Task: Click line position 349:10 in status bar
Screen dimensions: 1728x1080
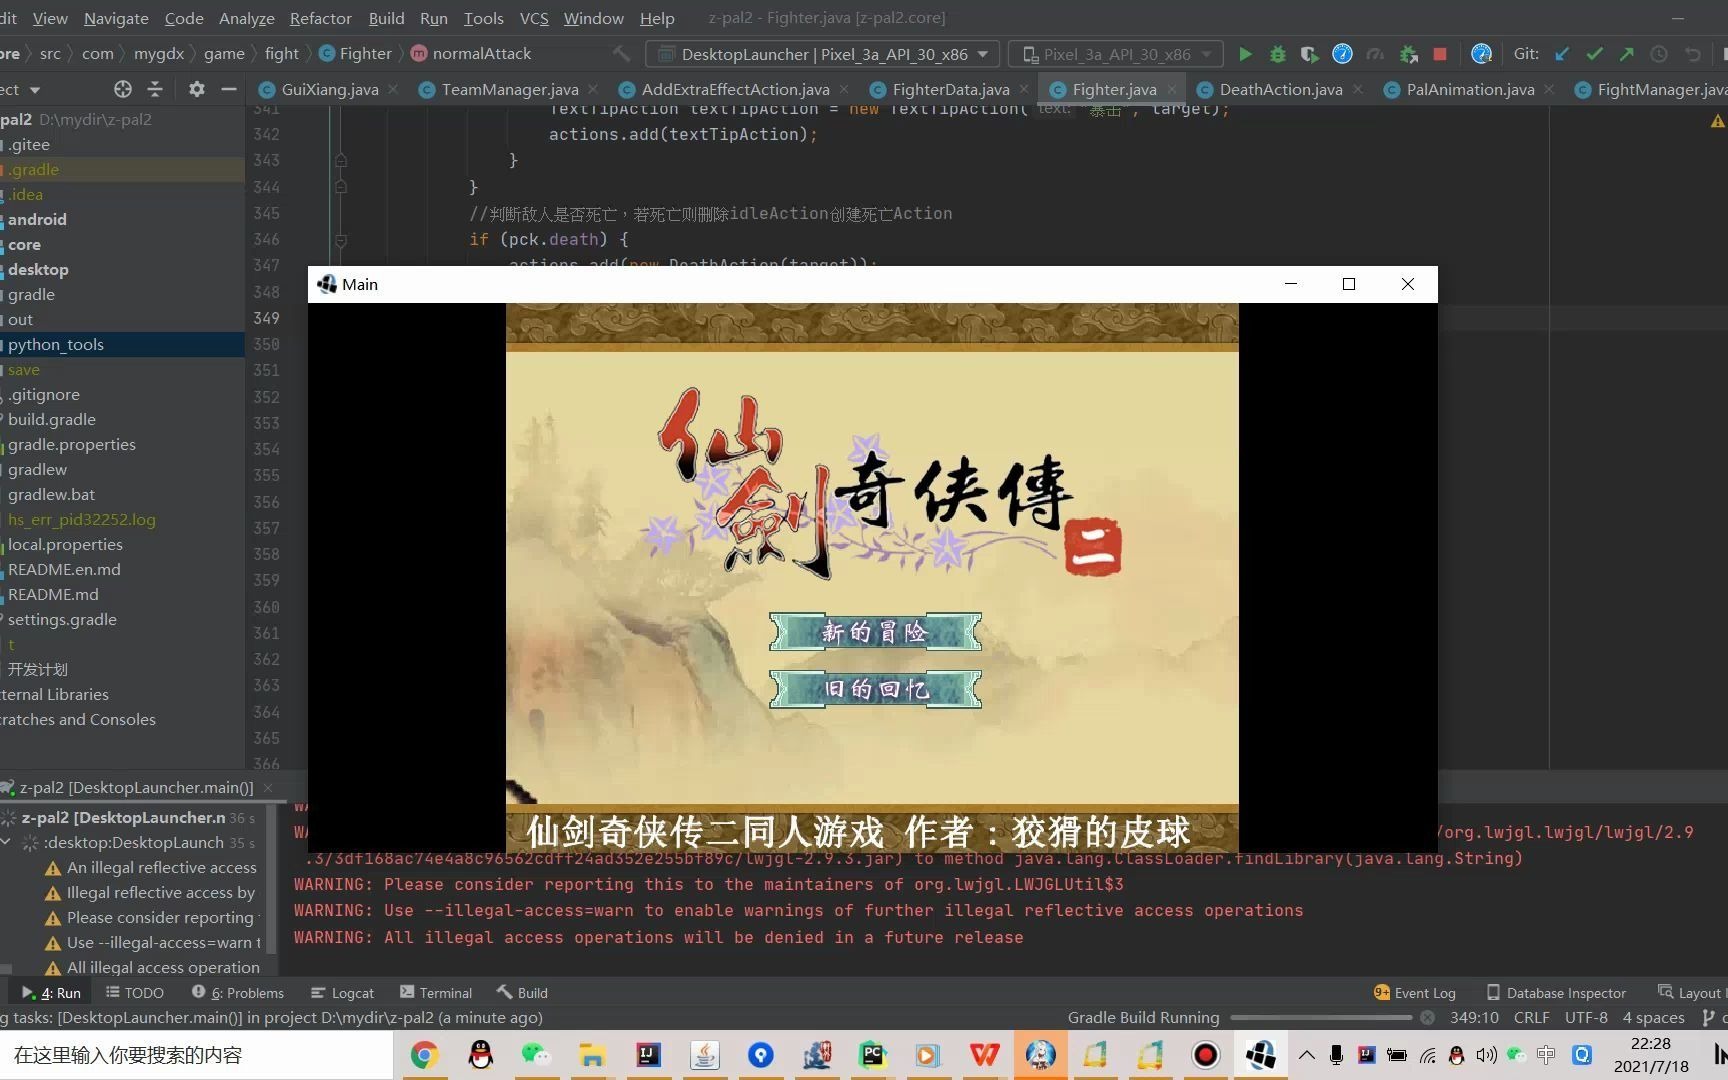Action: pyautogui.click(x=1474, y=1017)
